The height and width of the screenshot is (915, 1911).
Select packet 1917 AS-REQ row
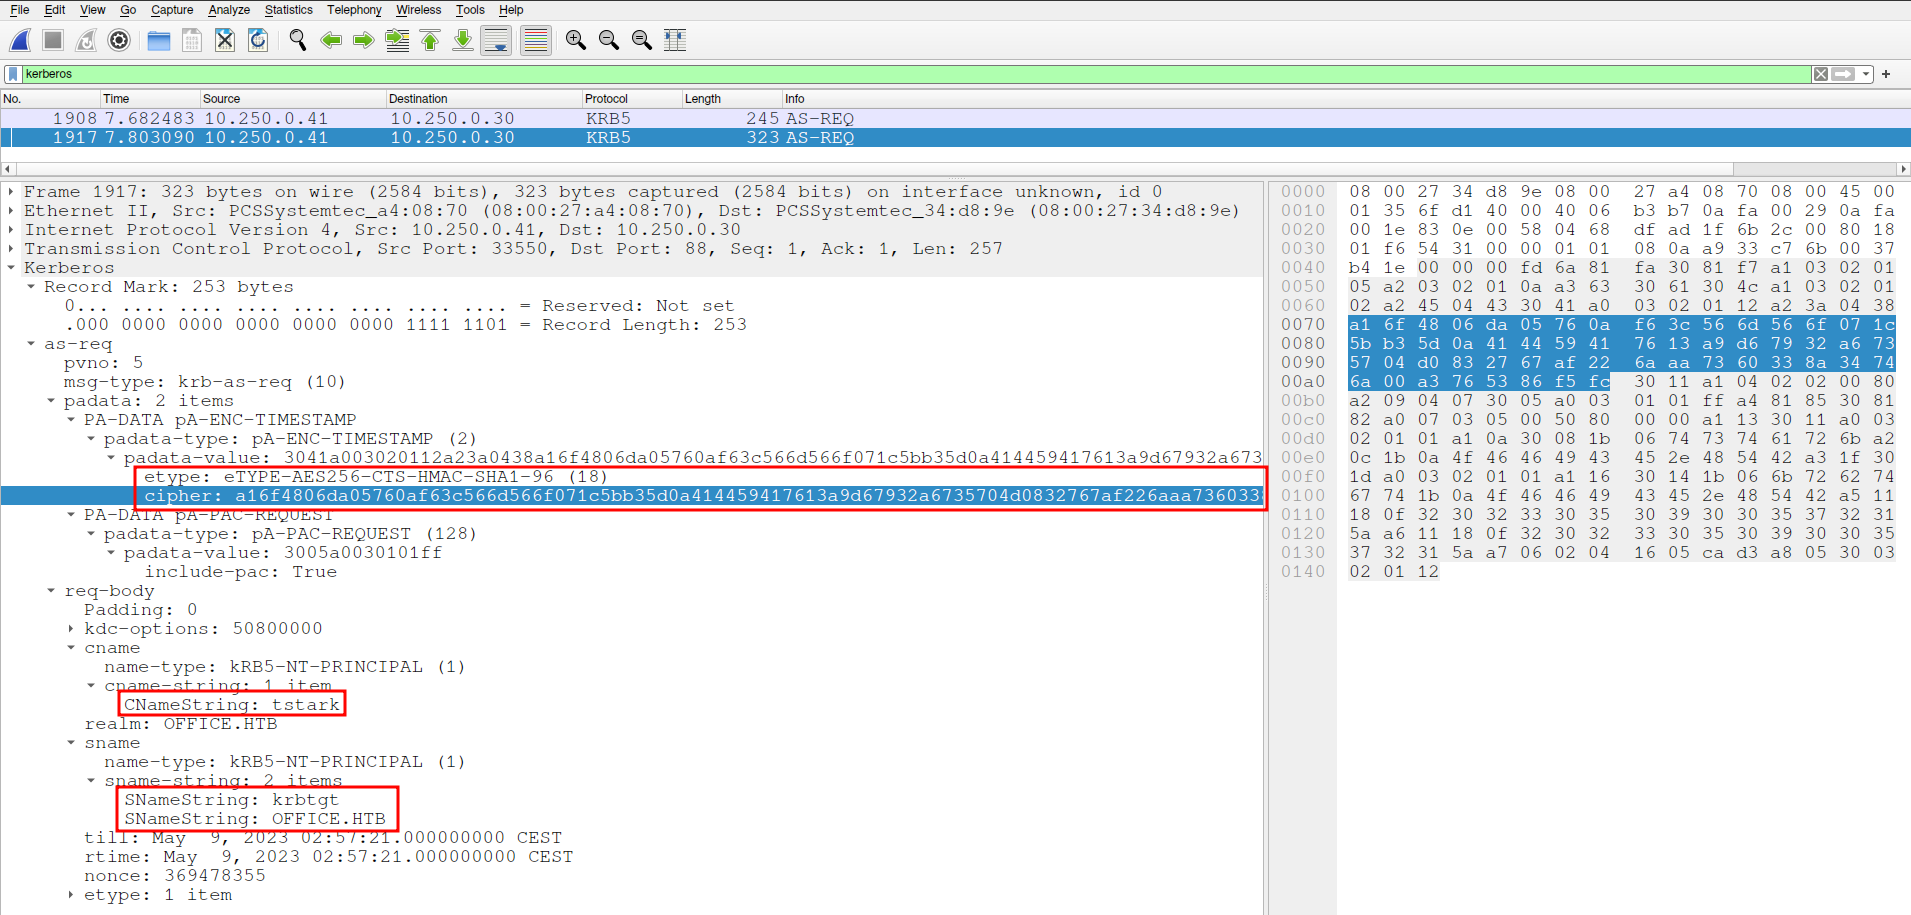coord(955,138)
